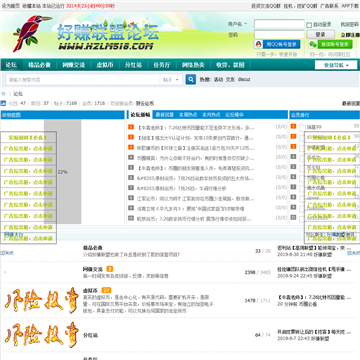Click the 风险投资 image beside 分红站
Viewport: 360px width, 360px height.
(x=41, y=335)
